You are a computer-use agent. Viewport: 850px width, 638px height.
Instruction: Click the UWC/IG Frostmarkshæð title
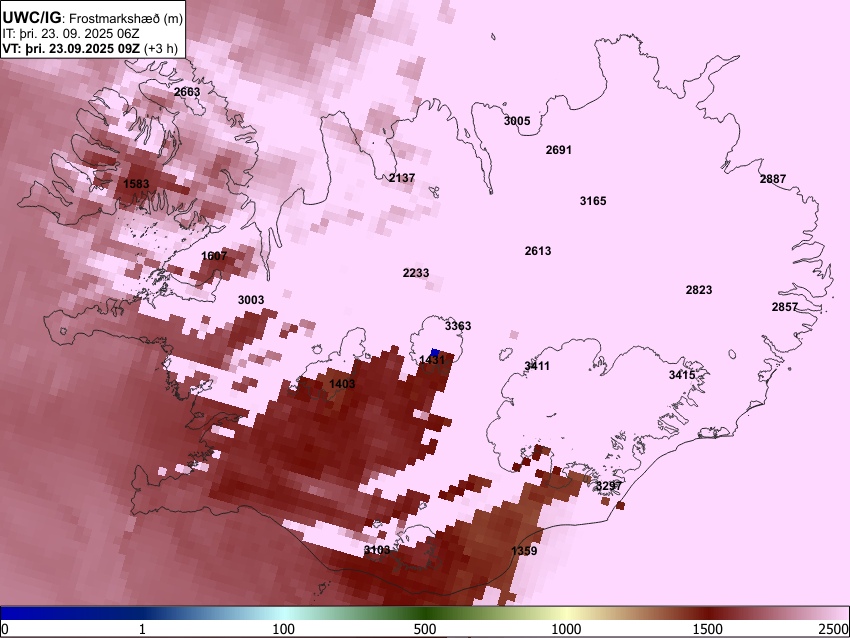(92, 18)
